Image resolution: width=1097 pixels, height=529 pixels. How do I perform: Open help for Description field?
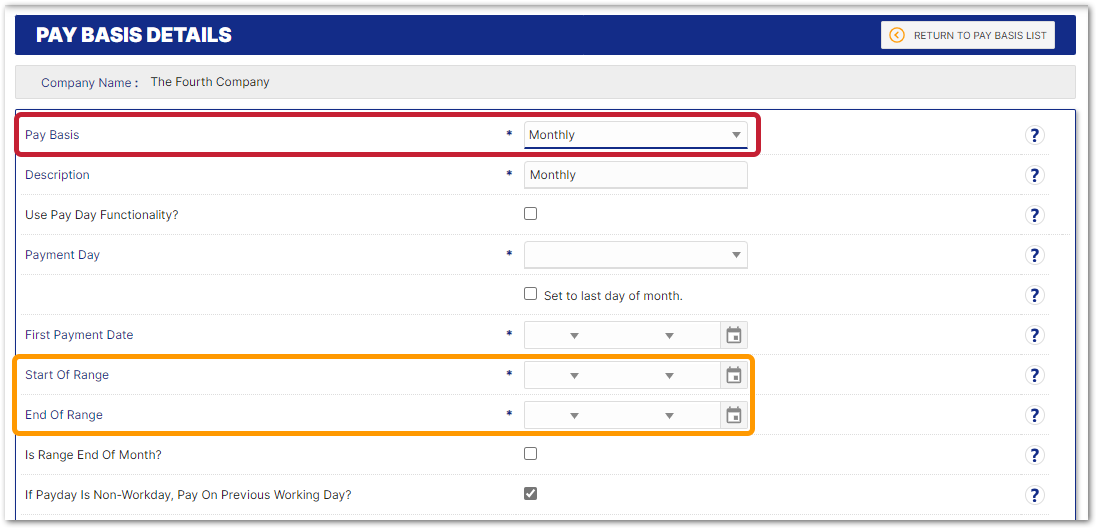(1035, 175)
